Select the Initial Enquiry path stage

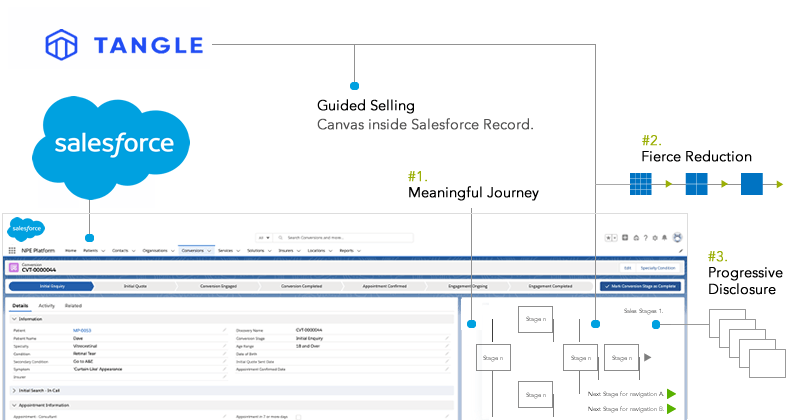[52, 286]
